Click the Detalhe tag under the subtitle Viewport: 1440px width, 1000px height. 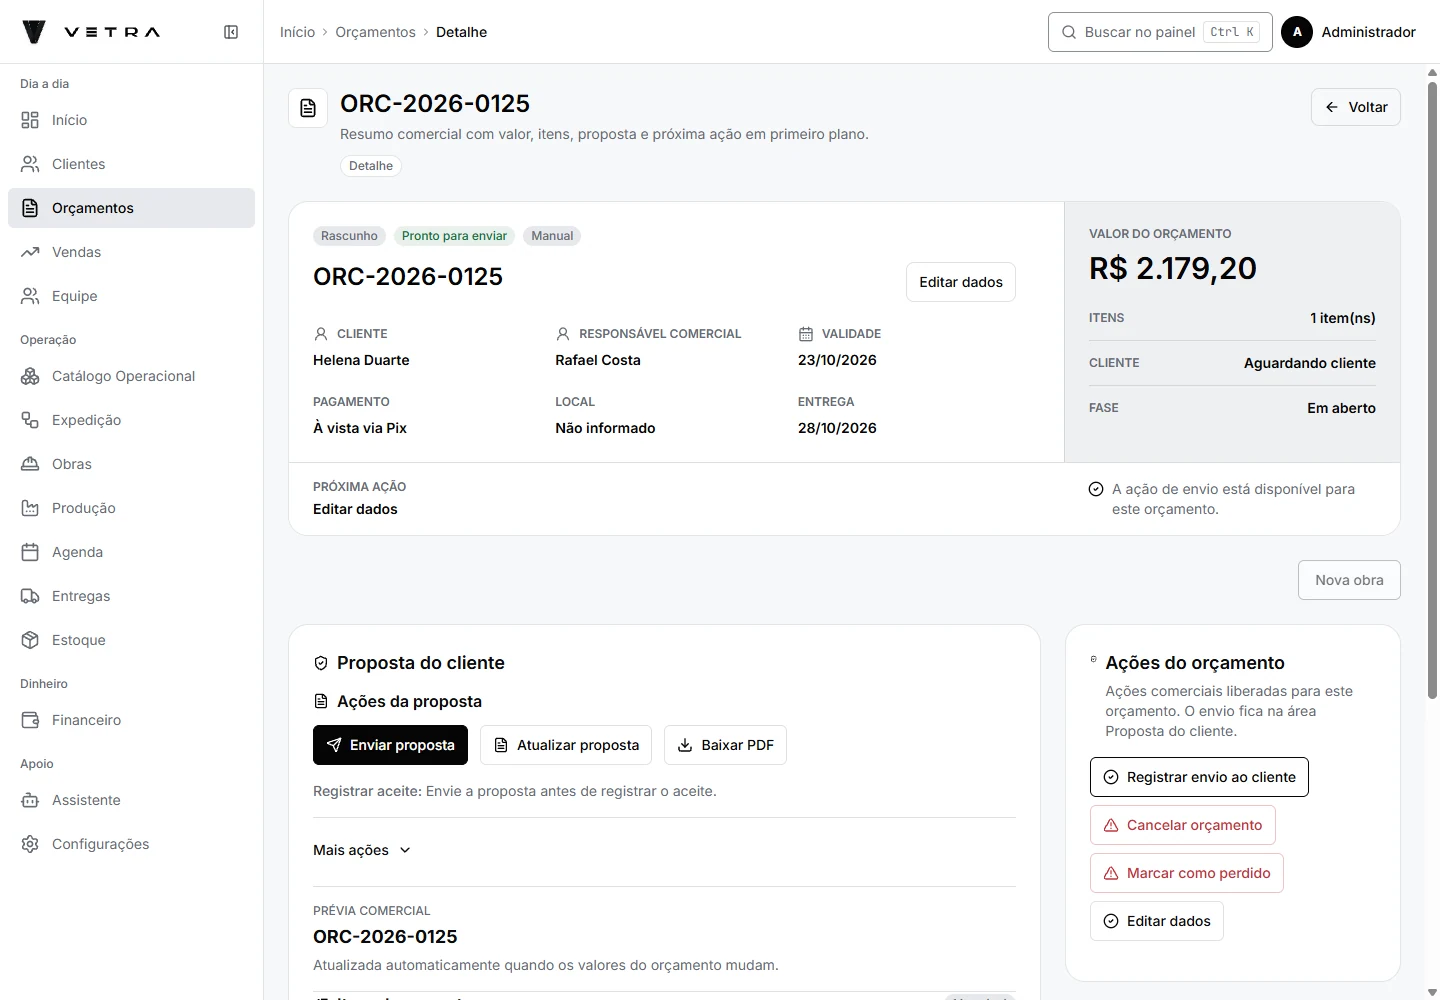[371, 166]
